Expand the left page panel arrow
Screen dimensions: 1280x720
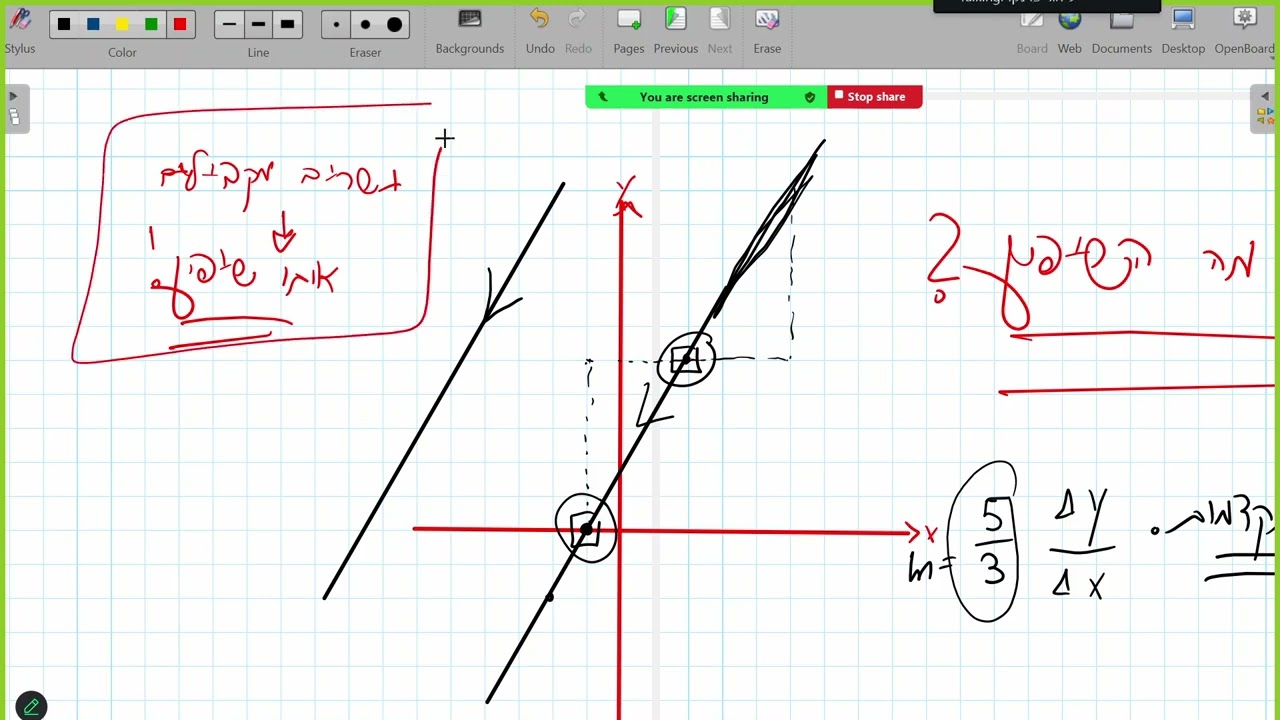13,96
